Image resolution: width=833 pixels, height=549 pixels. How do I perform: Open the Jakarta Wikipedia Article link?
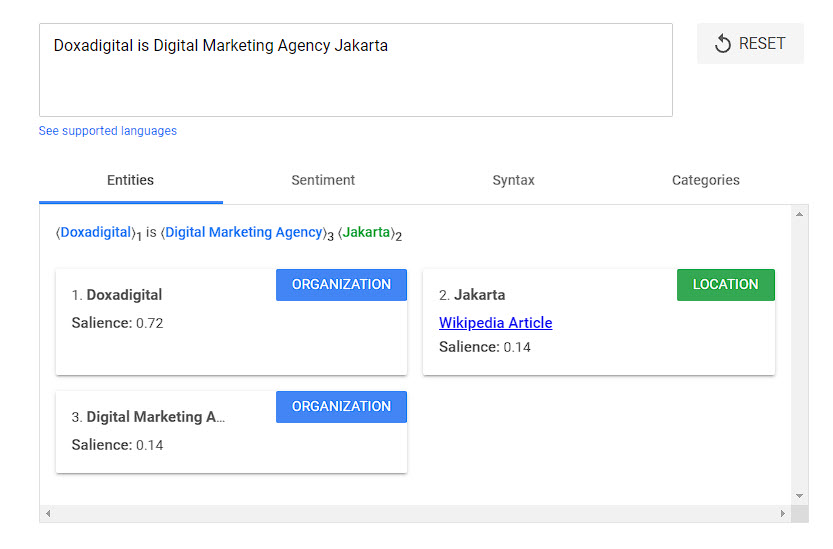point(496,323)
